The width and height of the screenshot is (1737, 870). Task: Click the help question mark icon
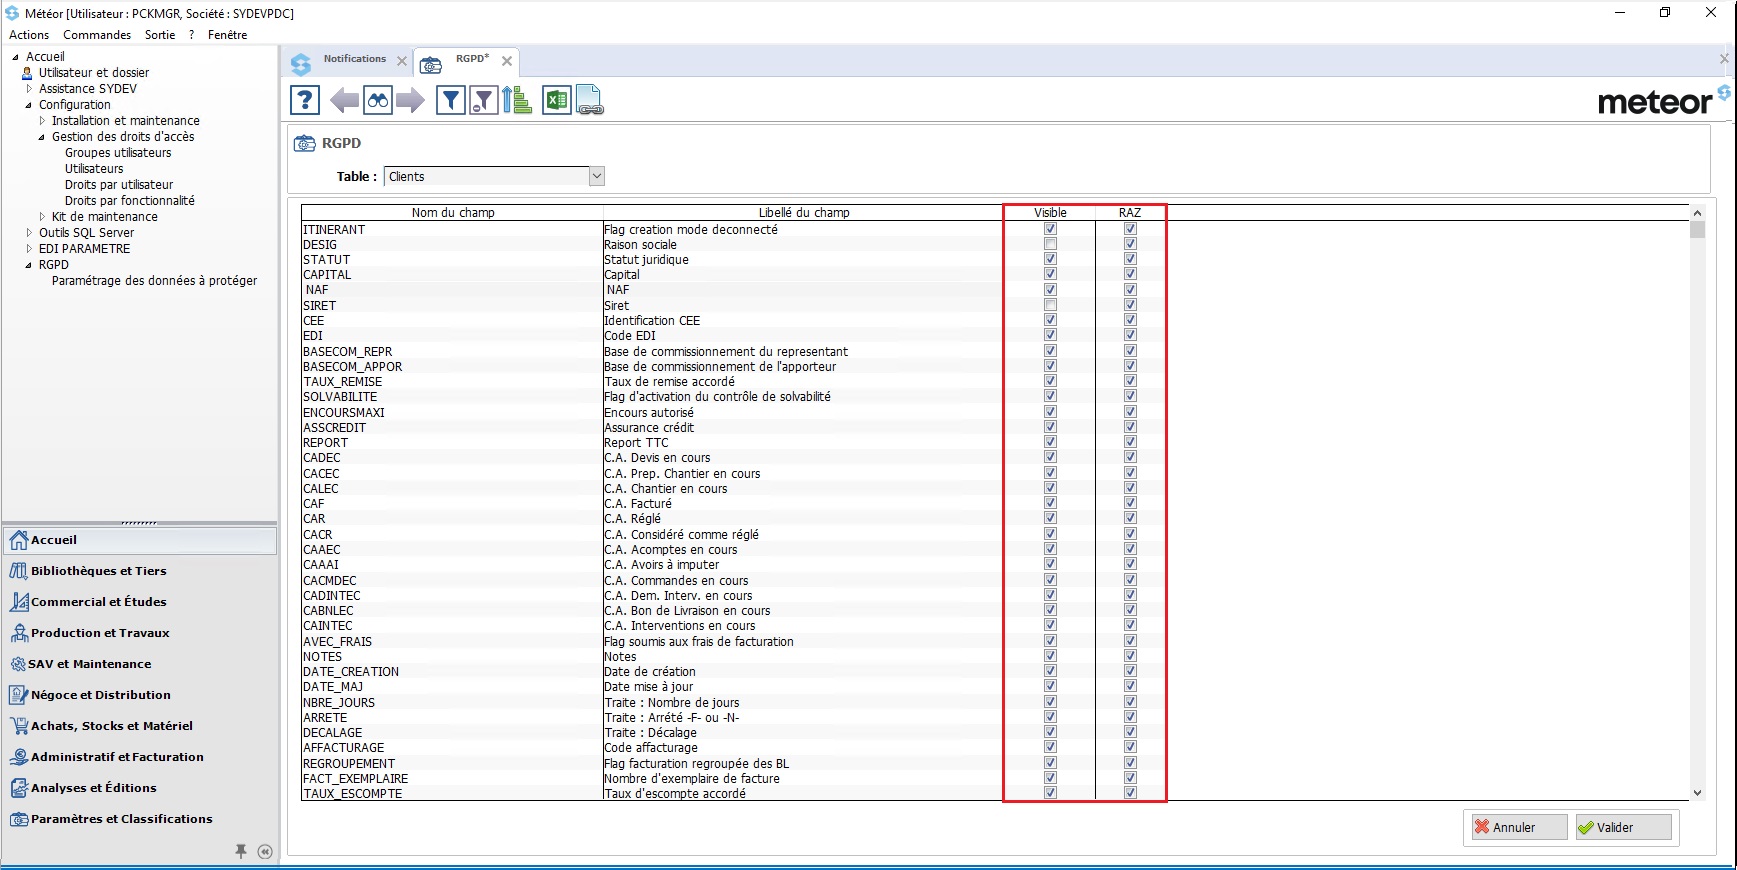[305, 100]
